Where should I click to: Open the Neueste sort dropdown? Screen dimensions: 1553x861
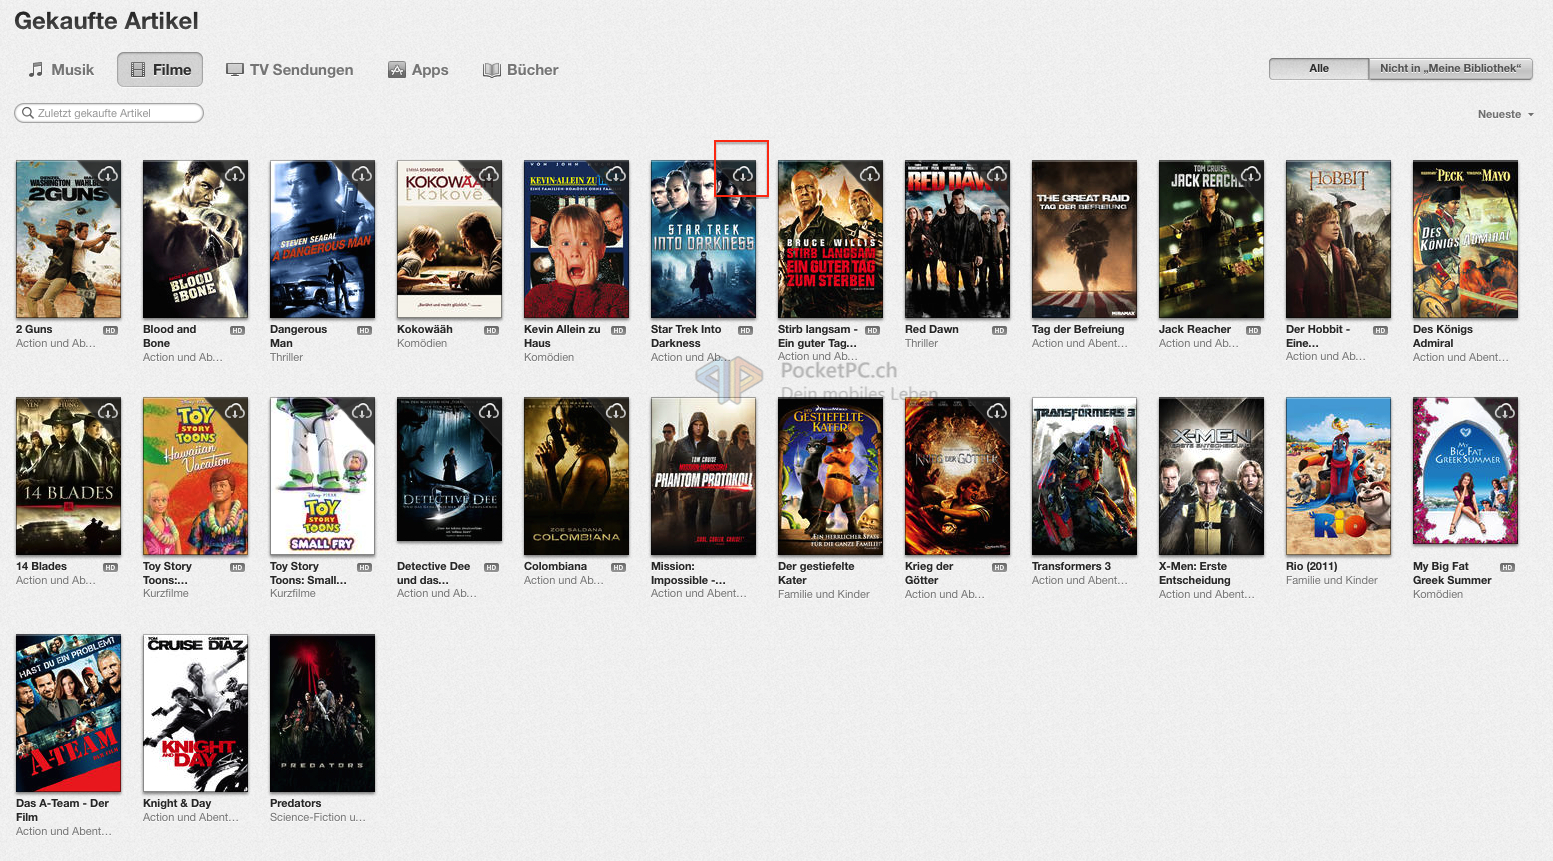1503,114
